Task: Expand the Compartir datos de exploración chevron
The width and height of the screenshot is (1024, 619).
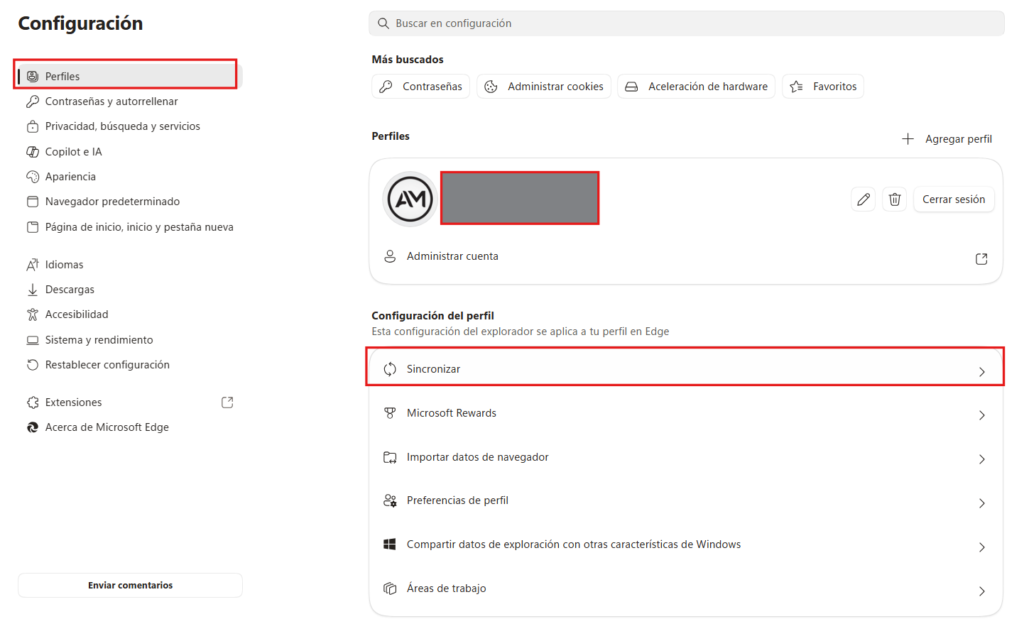Action: coord(982,547)
